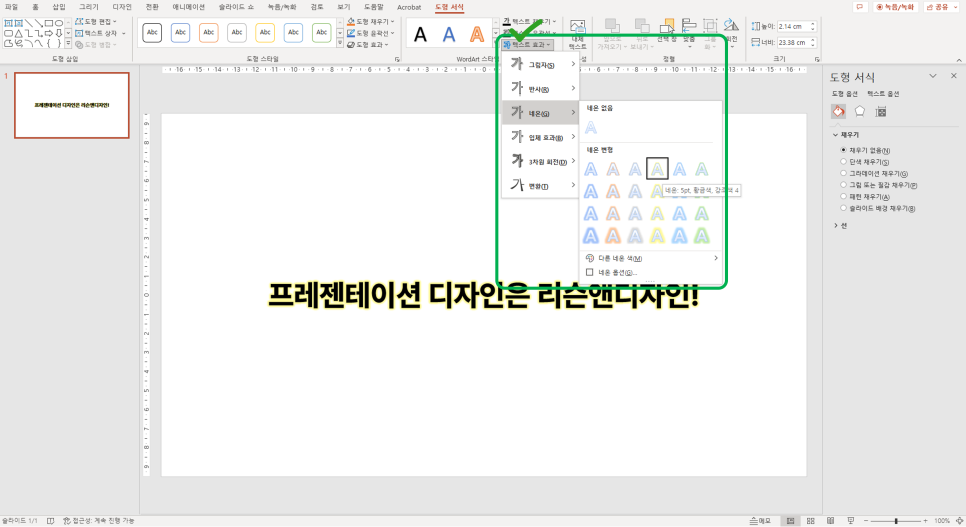The width and height of the screenshot is (966, 527).
Task: Open the 다른 네온 색 submenu
Action: click(x=651, y=258)
